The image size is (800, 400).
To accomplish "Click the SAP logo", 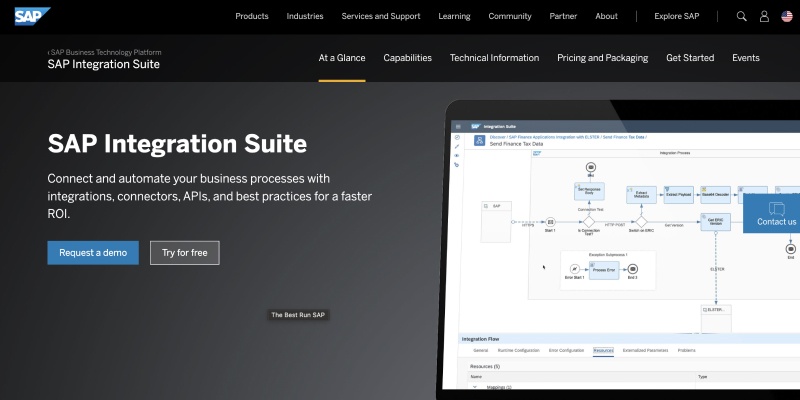I will [x=32, y=16].
